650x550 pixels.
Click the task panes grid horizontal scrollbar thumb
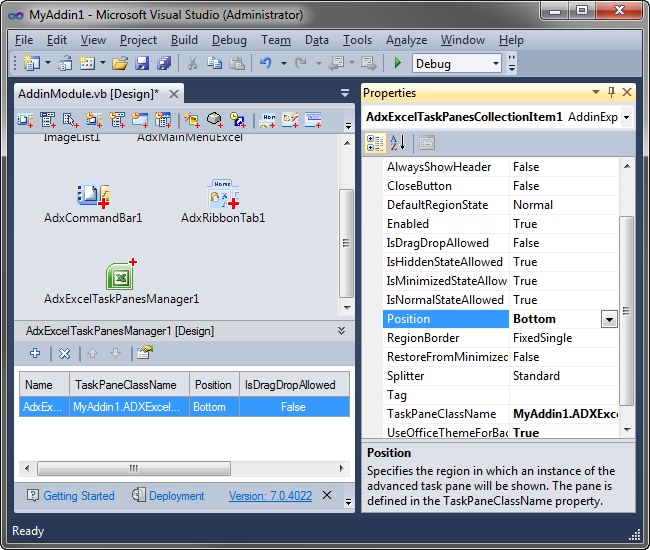point(134,468)
